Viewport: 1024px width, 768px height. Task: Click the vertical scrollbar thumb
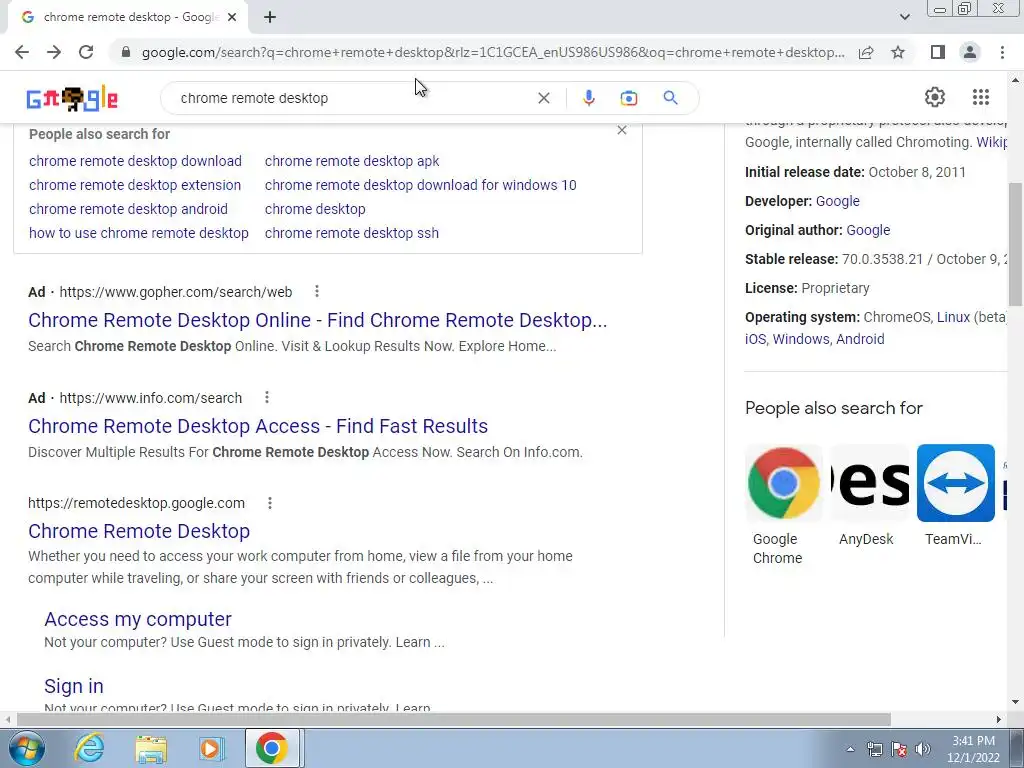[1016, 244]
